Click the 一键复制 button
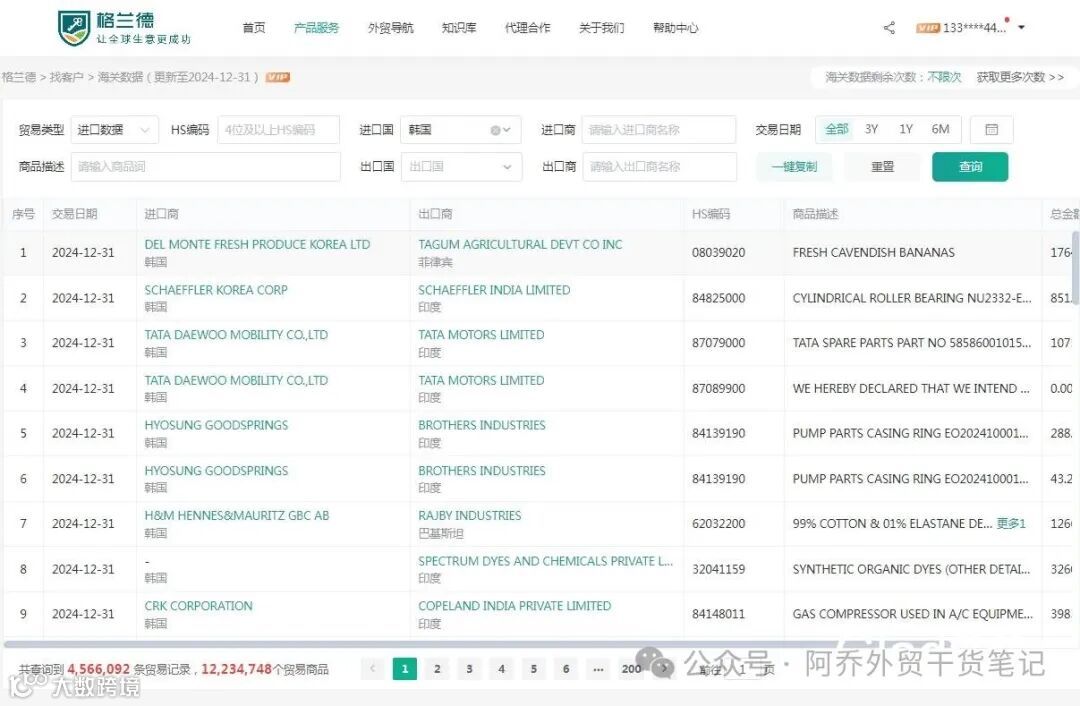 [x=794, y=167]
